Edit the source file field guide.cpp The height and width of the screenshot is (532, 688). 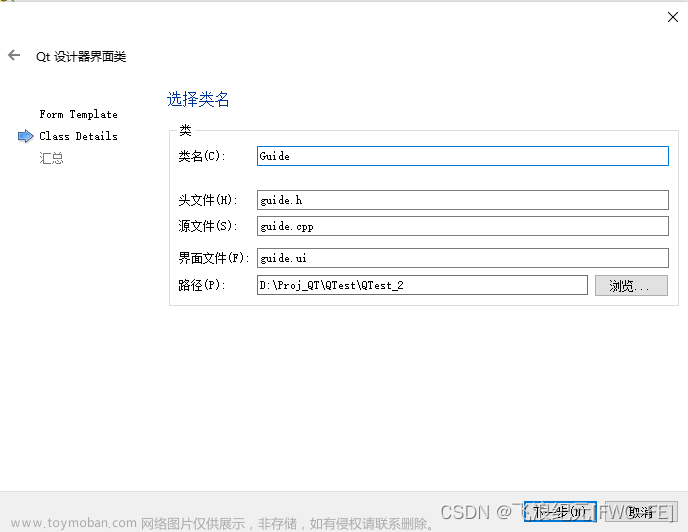coord(462,226)
